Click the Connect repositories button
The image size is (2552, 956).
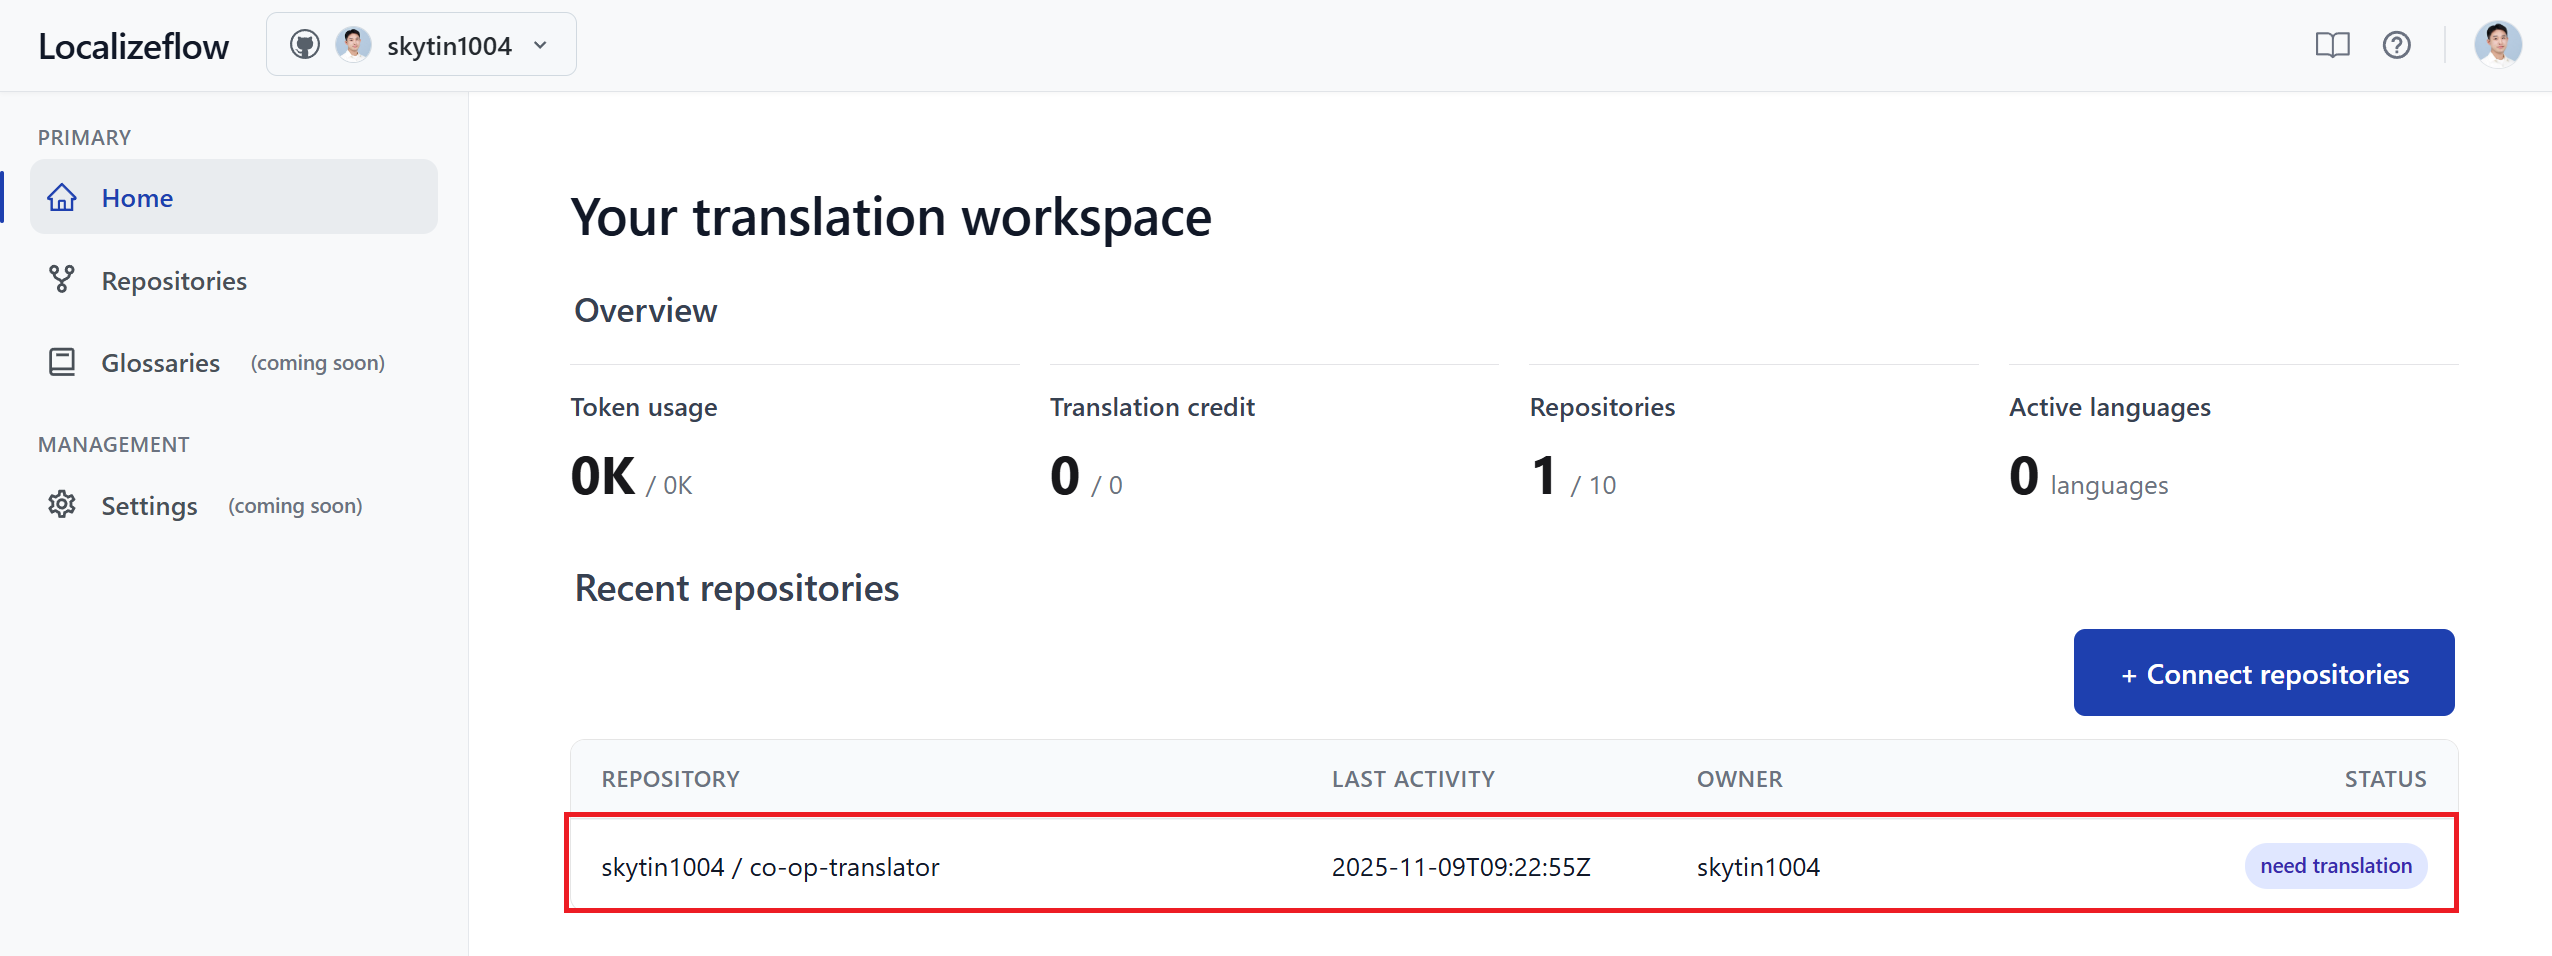point(2263,672)
